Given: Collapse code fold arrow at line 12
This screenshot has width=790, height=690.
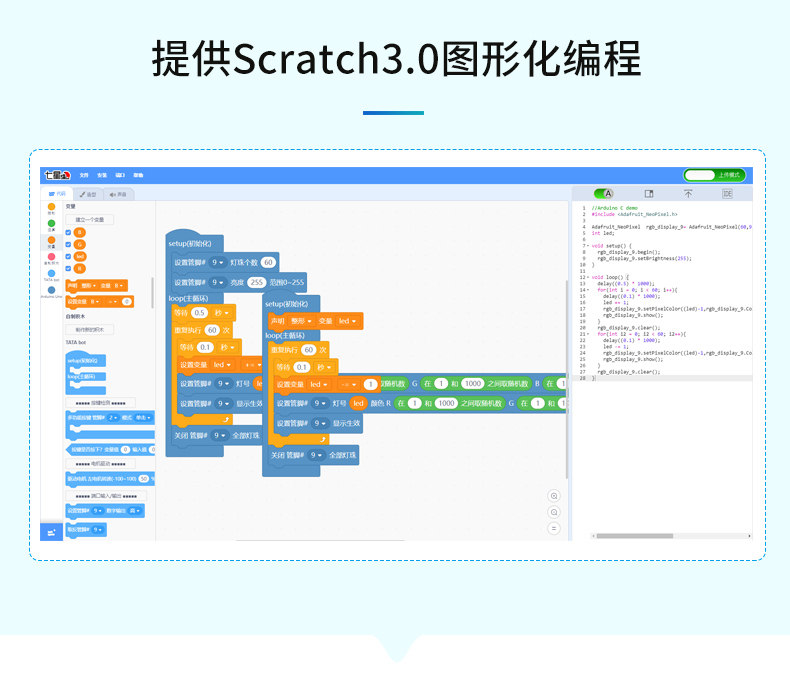Looking at the screenshot, I should click(x=588, y=278).
